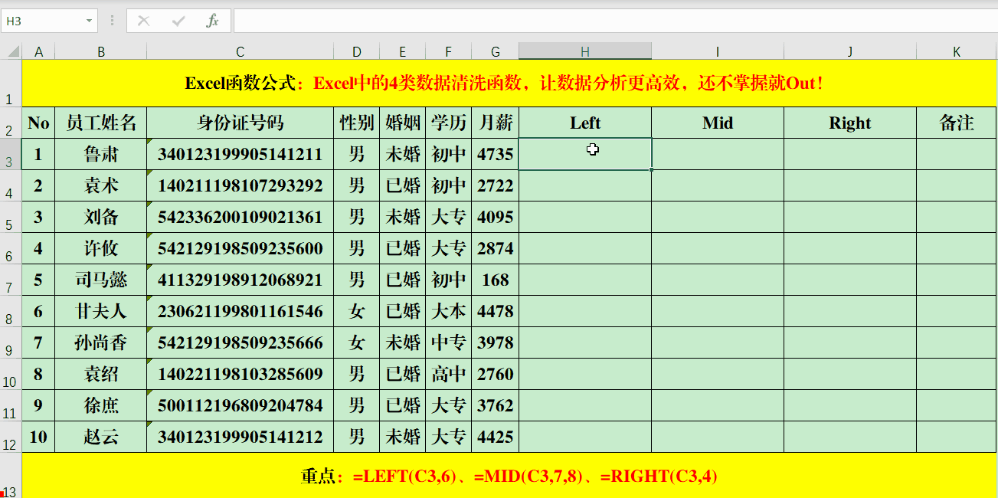Image resolution: width=998 pixels, height=498 pixels.
Task: Click the Enter checkmark icon in formula bar
Action: pyautogui.click(x=178, y=21)
